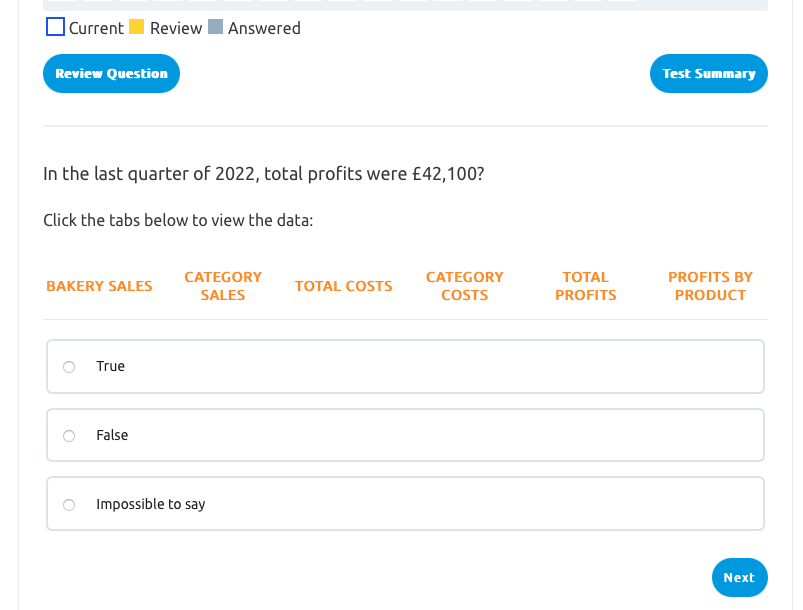The image size is (803, 610).
Task: Click the gray Answered legend swatch
Action: click(x=215, y=27)
